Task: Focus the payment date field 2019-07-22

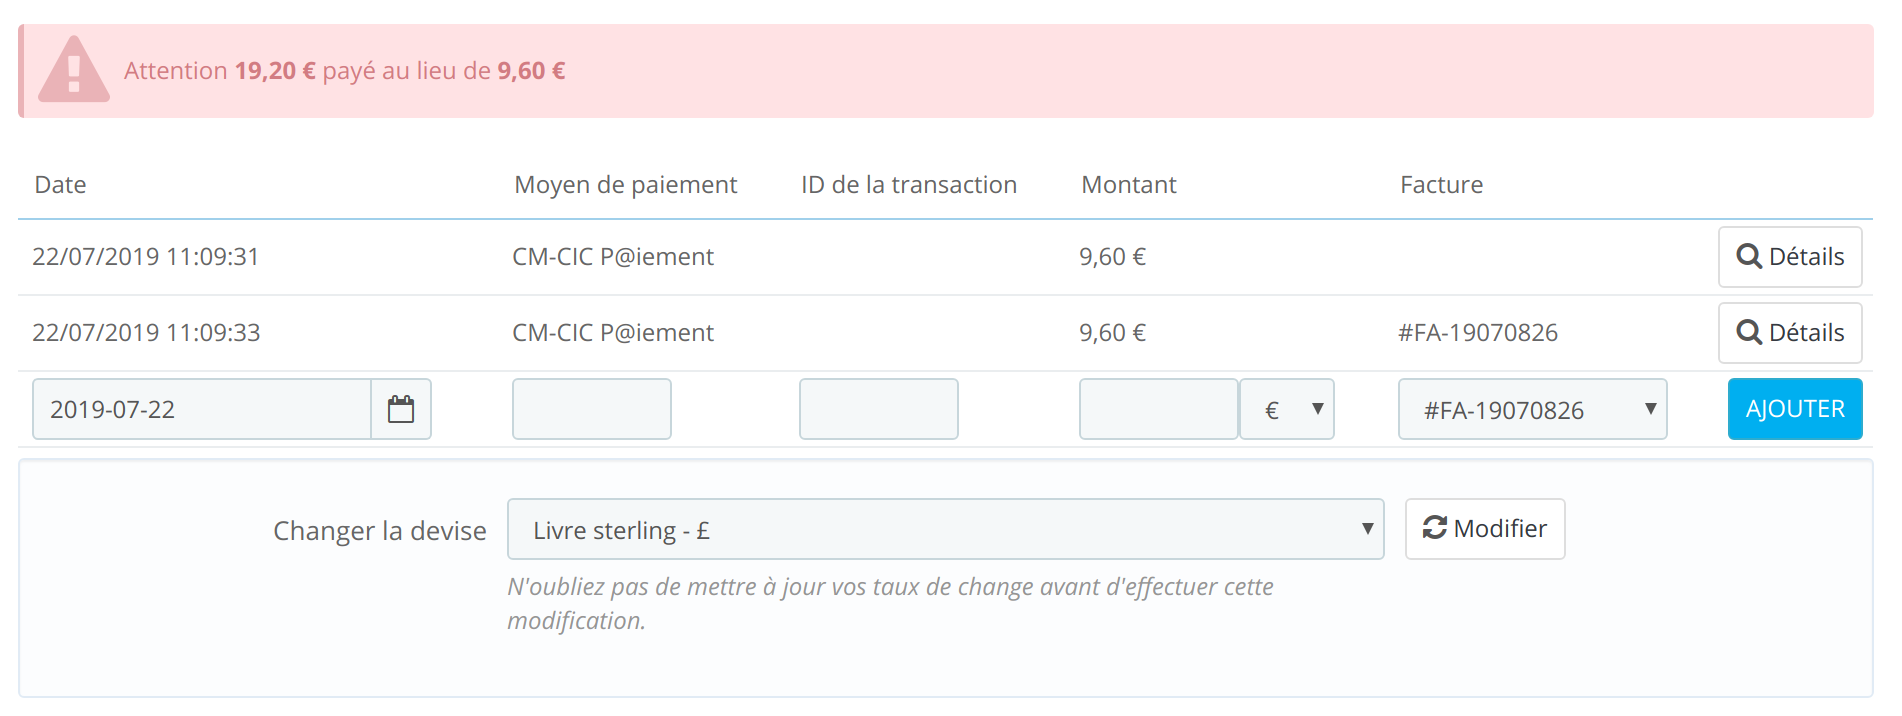Action: pyautogui.click(x=202, y=409)
